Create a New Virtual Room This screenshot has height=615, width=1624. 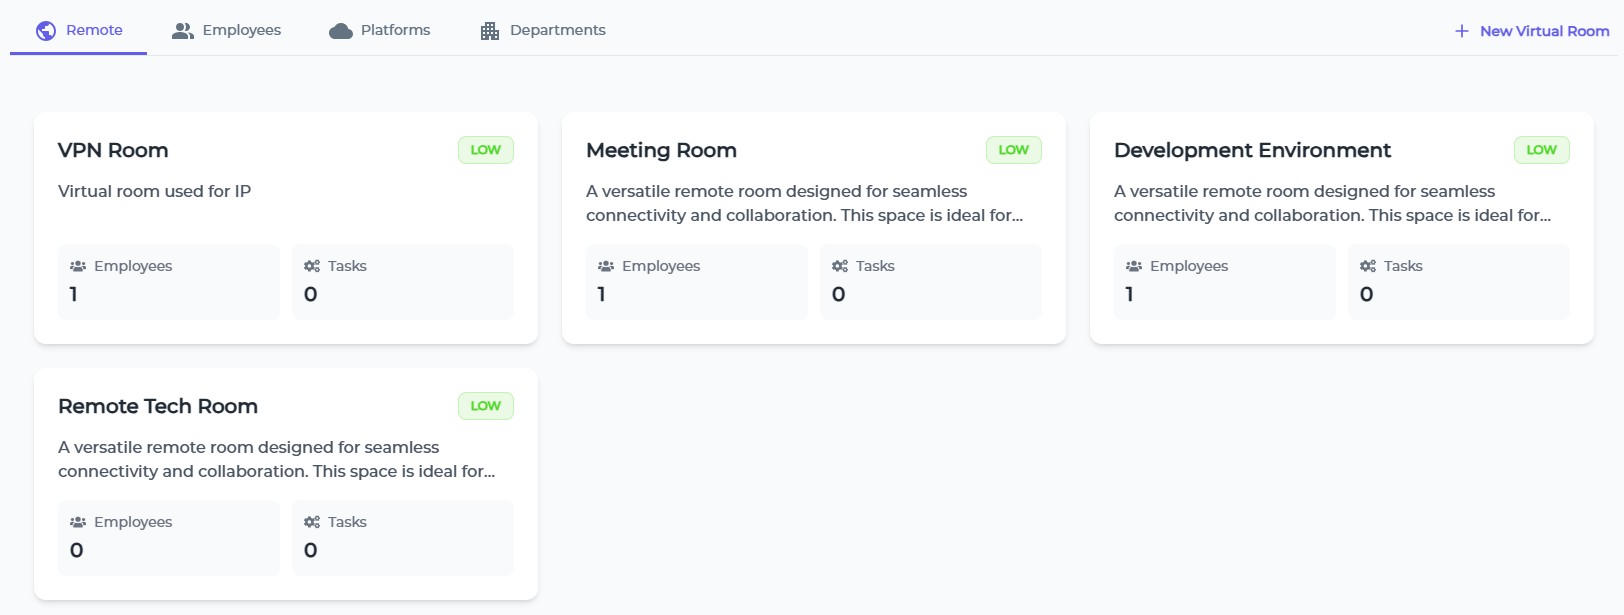coord(1543,31)
